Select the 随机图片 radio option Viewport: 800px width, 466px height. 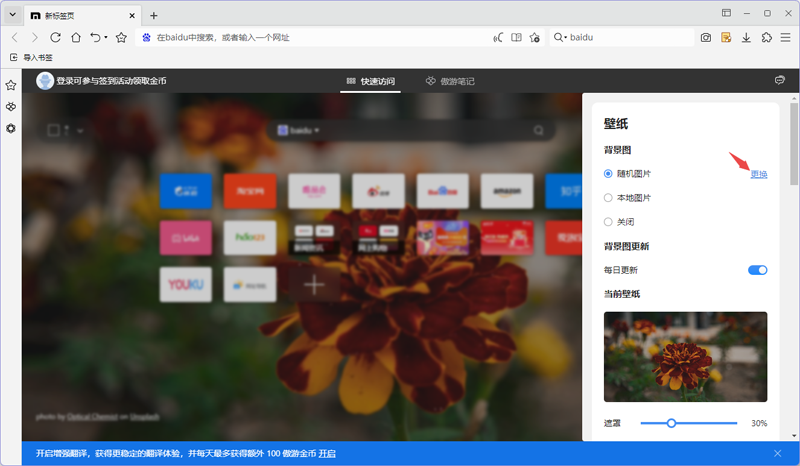click(x=608, y=173)
